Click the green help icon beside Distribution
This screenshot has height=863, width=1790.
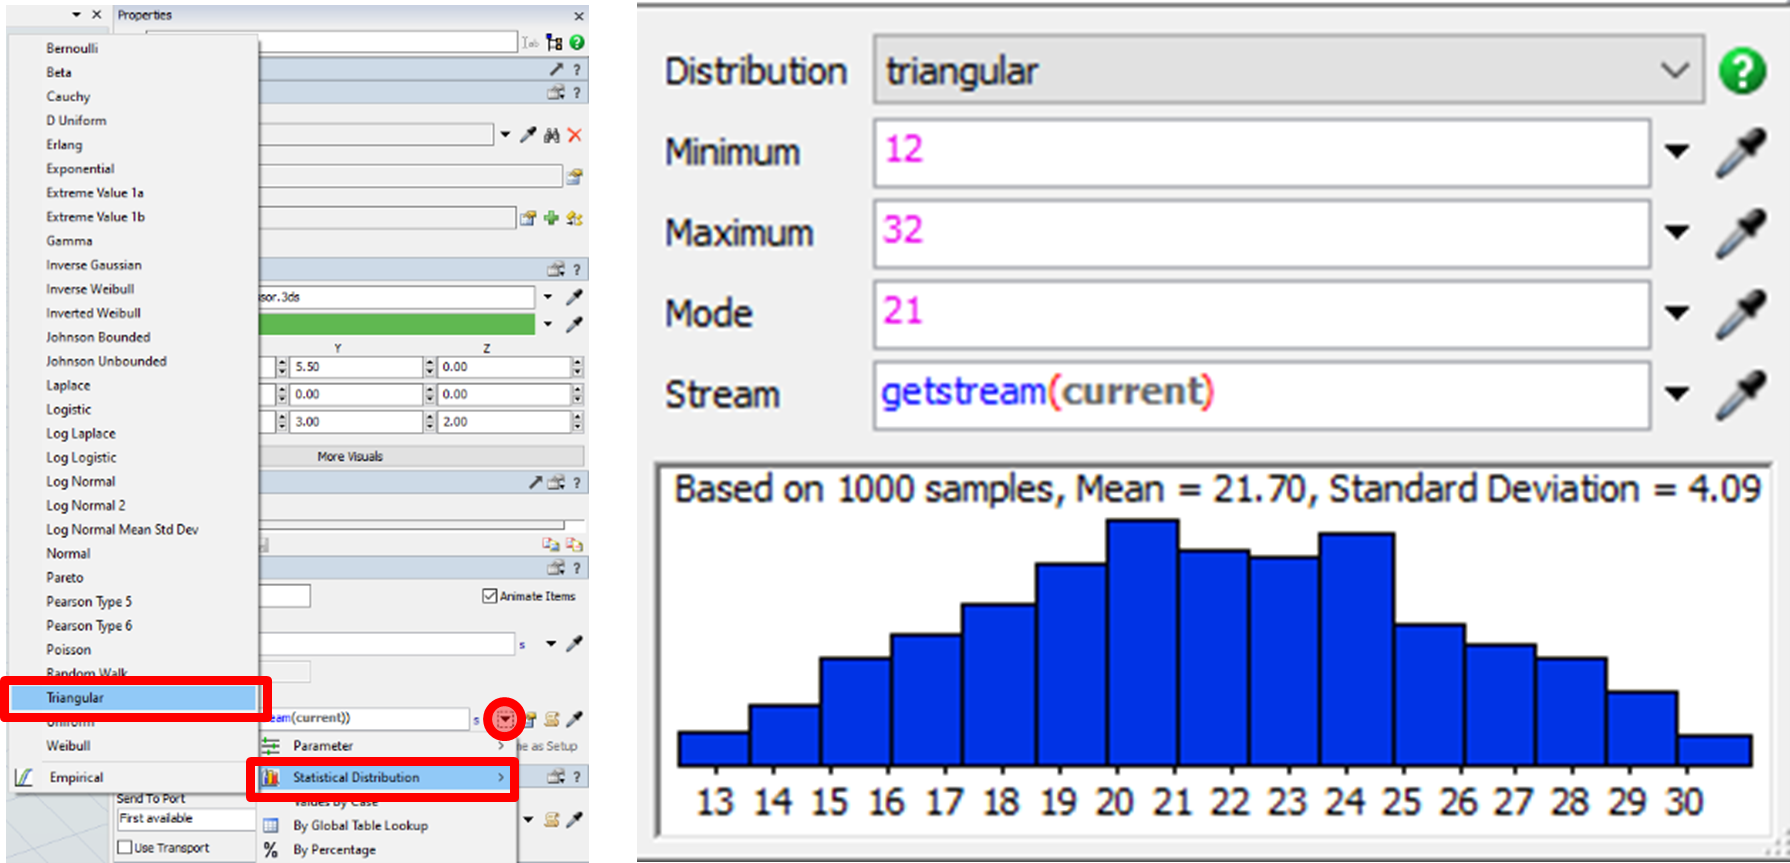coord(1742,72)
